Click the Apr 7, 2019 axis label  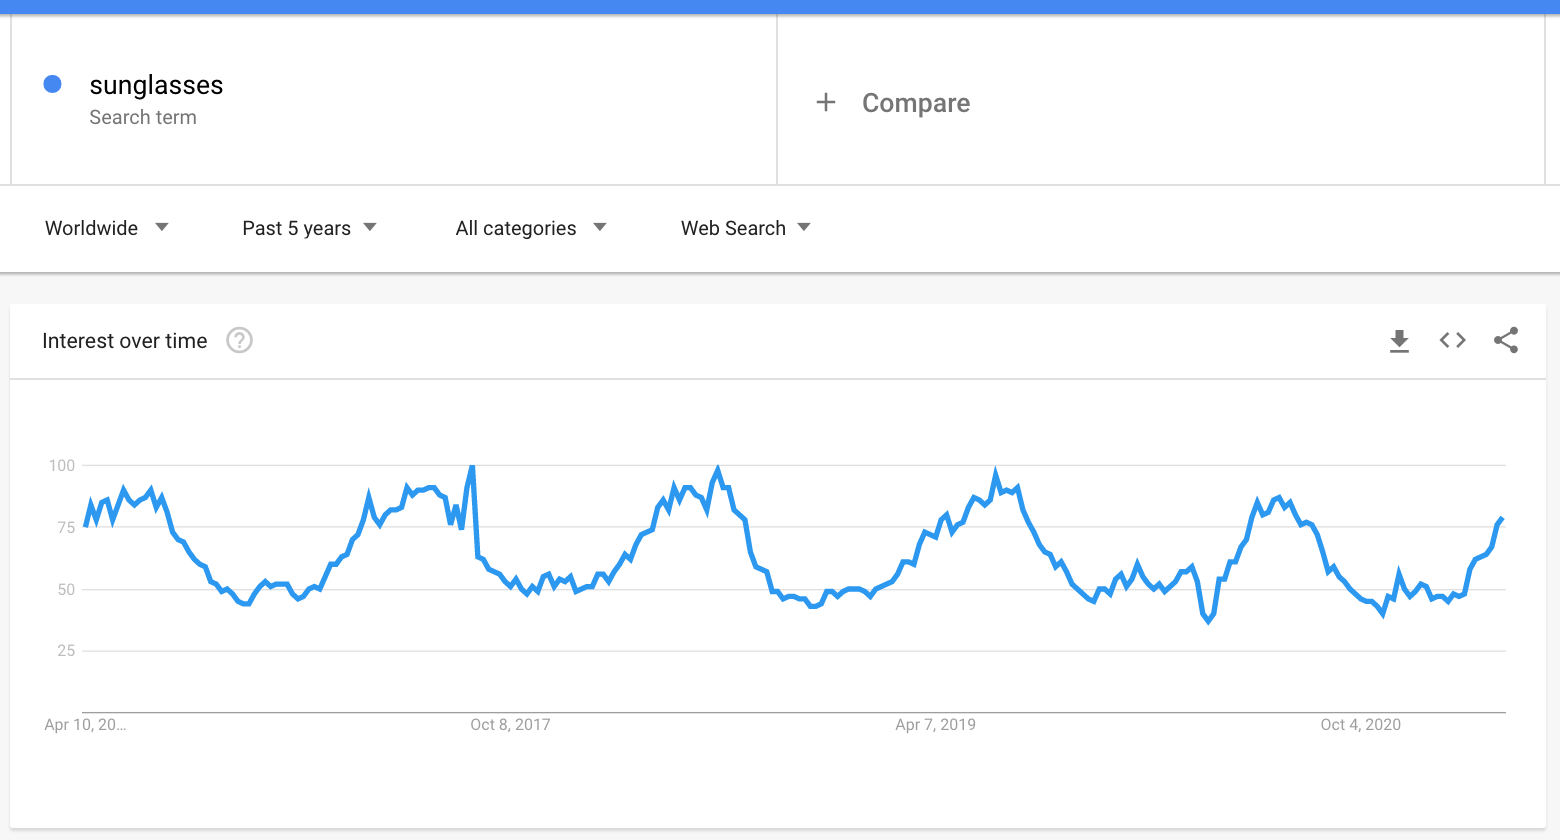click(x=935, y=725)
